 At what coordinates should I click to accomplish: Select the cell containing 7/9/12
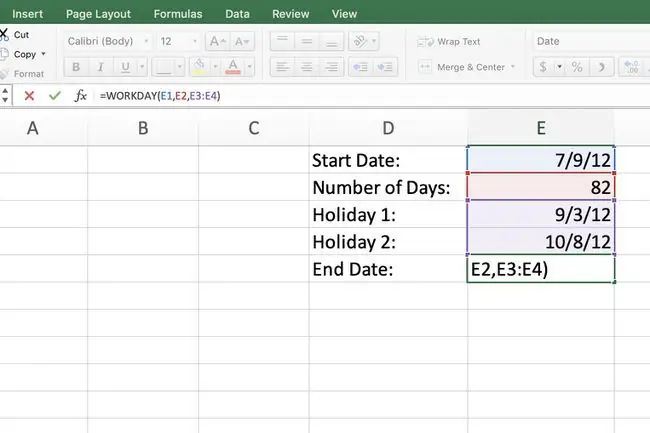click(541, 160)
